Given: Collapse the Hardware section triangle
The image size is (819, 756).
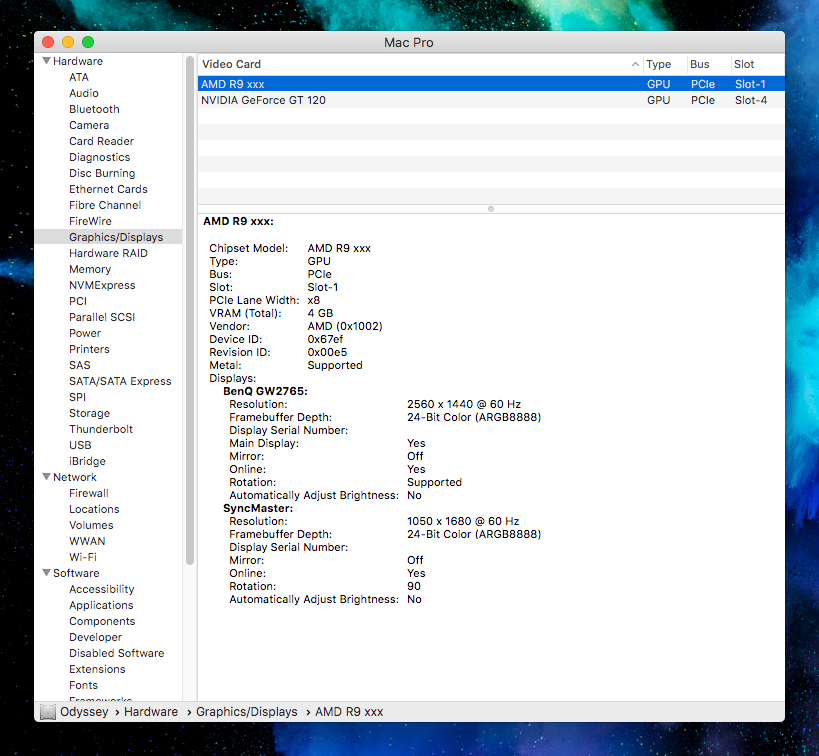Looking at the screenshot, I should click(46, 61).
